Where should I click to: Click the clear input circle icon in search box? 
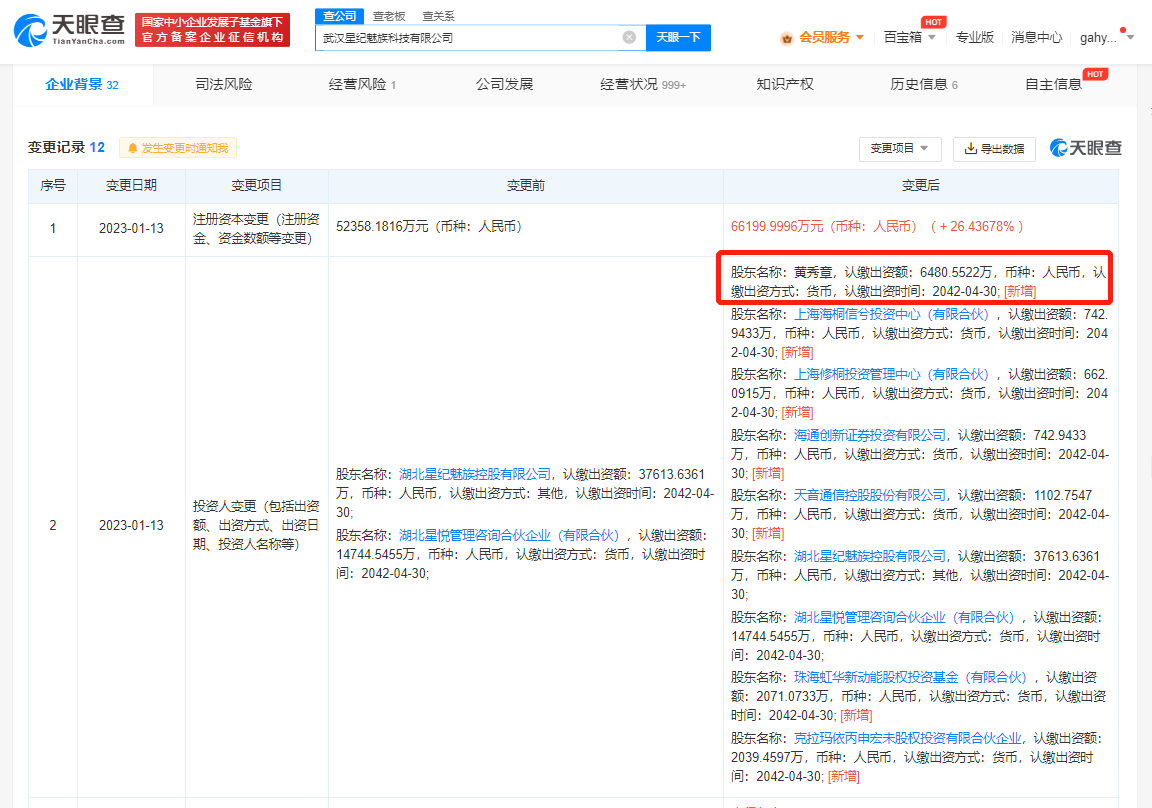pos(628,37)
